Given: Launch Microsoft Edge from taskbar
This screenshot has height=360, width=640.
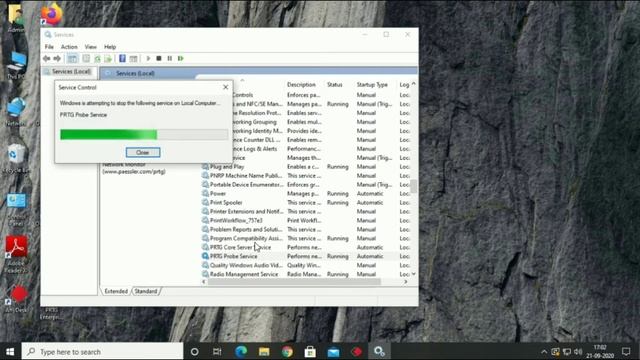Looking at the screenshot, I should pos(241,351).
